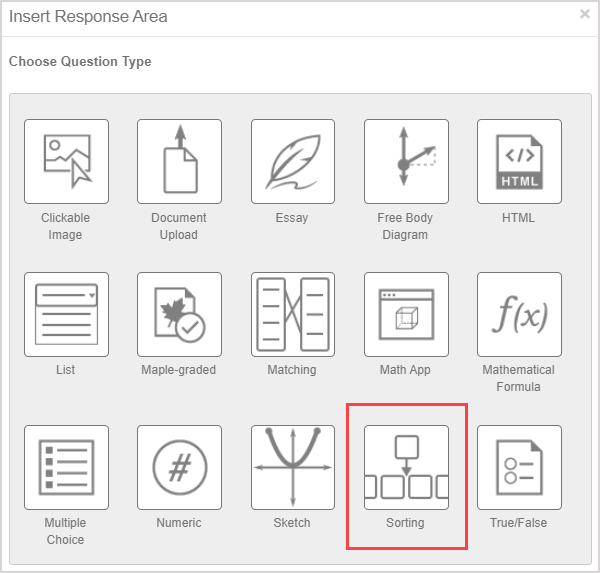Select the Free Body Diagram icon
Viewport: 600px width, 573px height.
[406, 162]
